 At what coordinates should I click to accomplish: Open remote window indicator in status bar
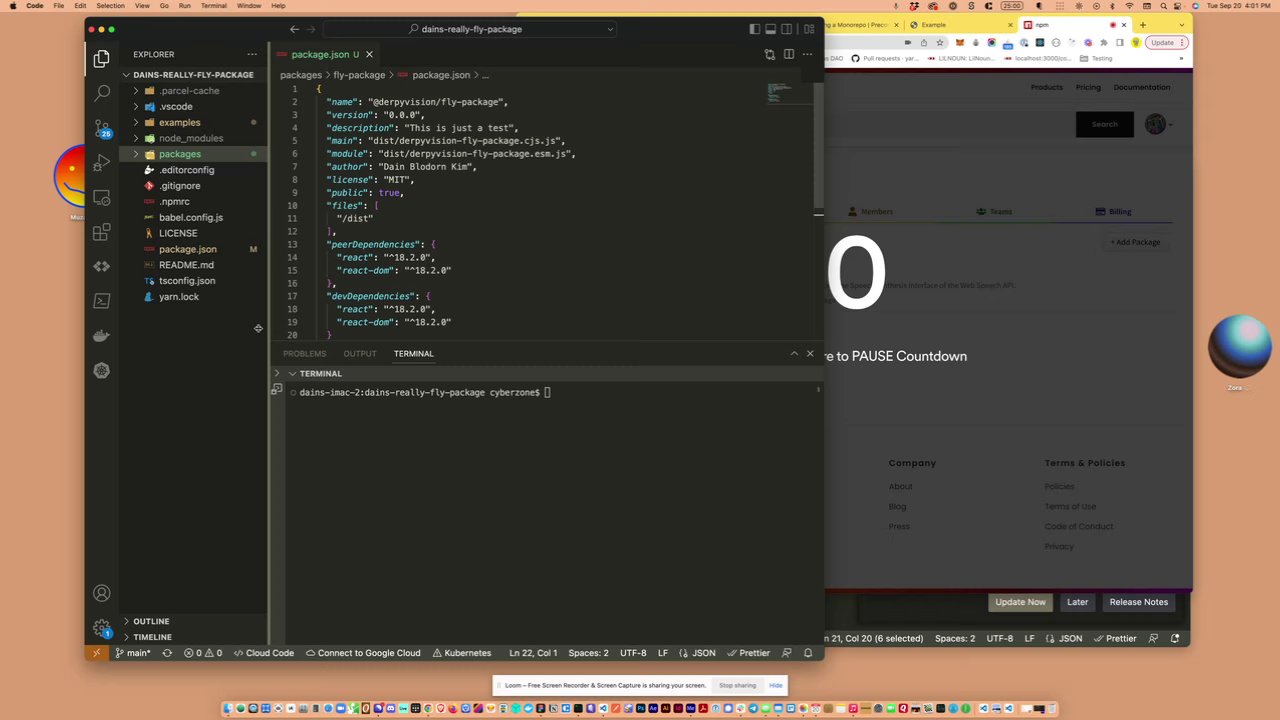tap(96, 653)
